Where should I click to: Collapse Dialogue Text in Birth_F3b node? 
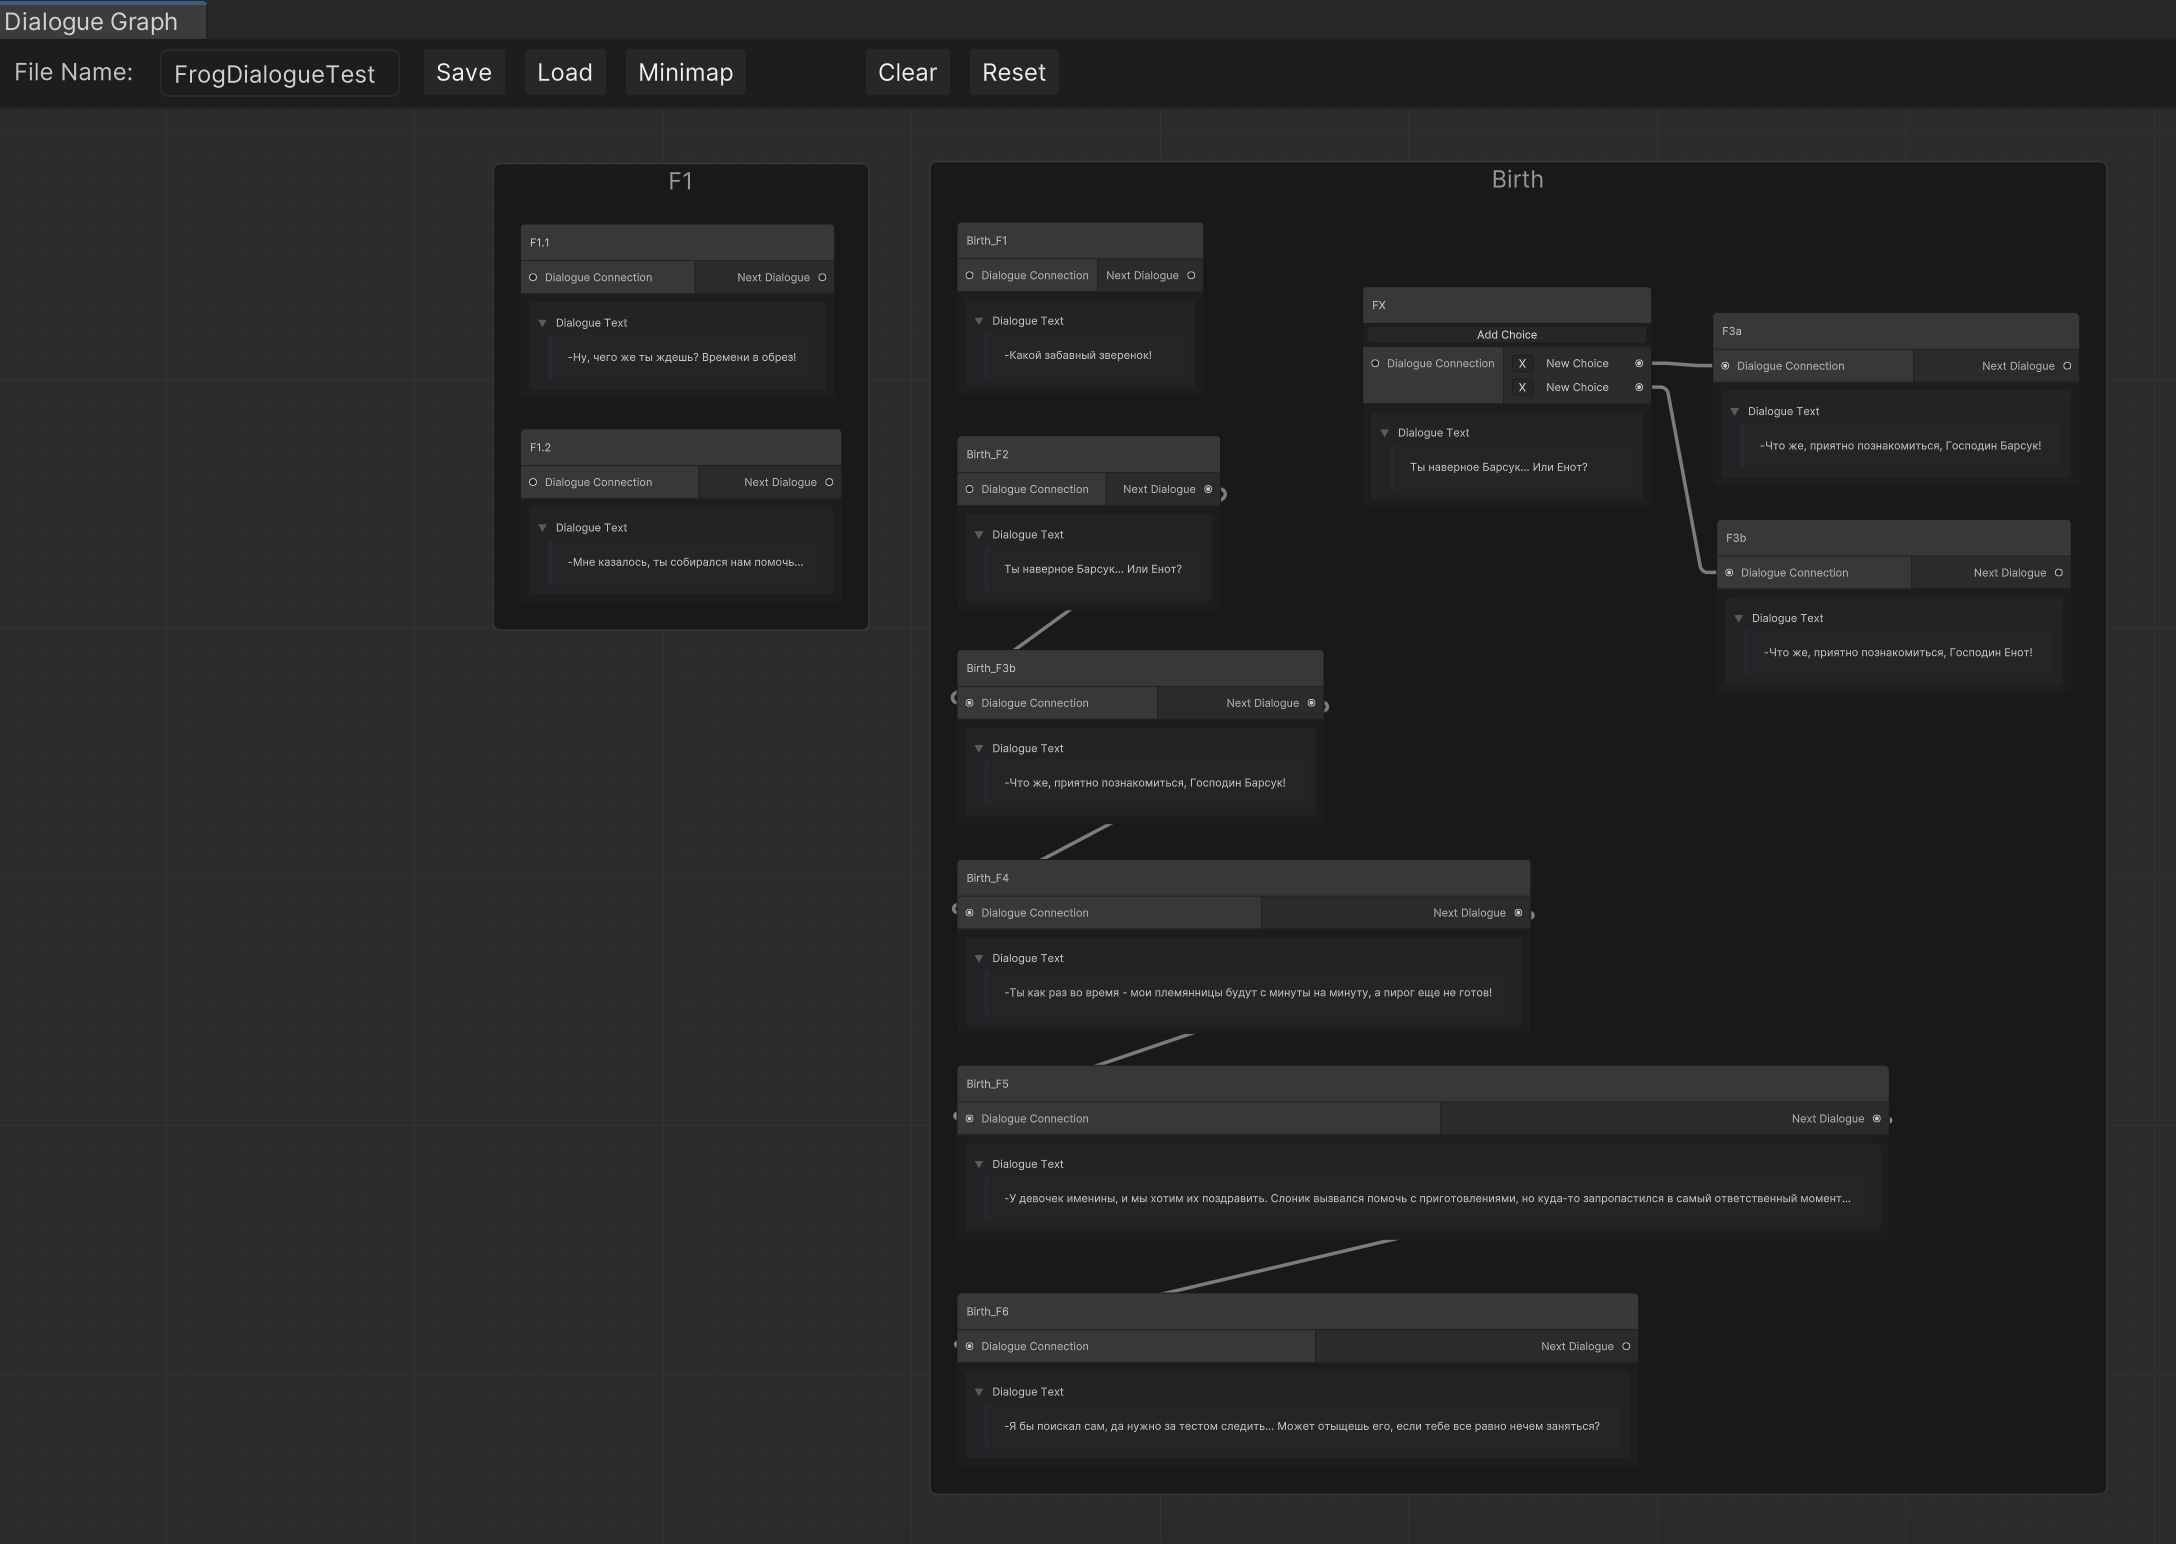(x=979, y=749)
